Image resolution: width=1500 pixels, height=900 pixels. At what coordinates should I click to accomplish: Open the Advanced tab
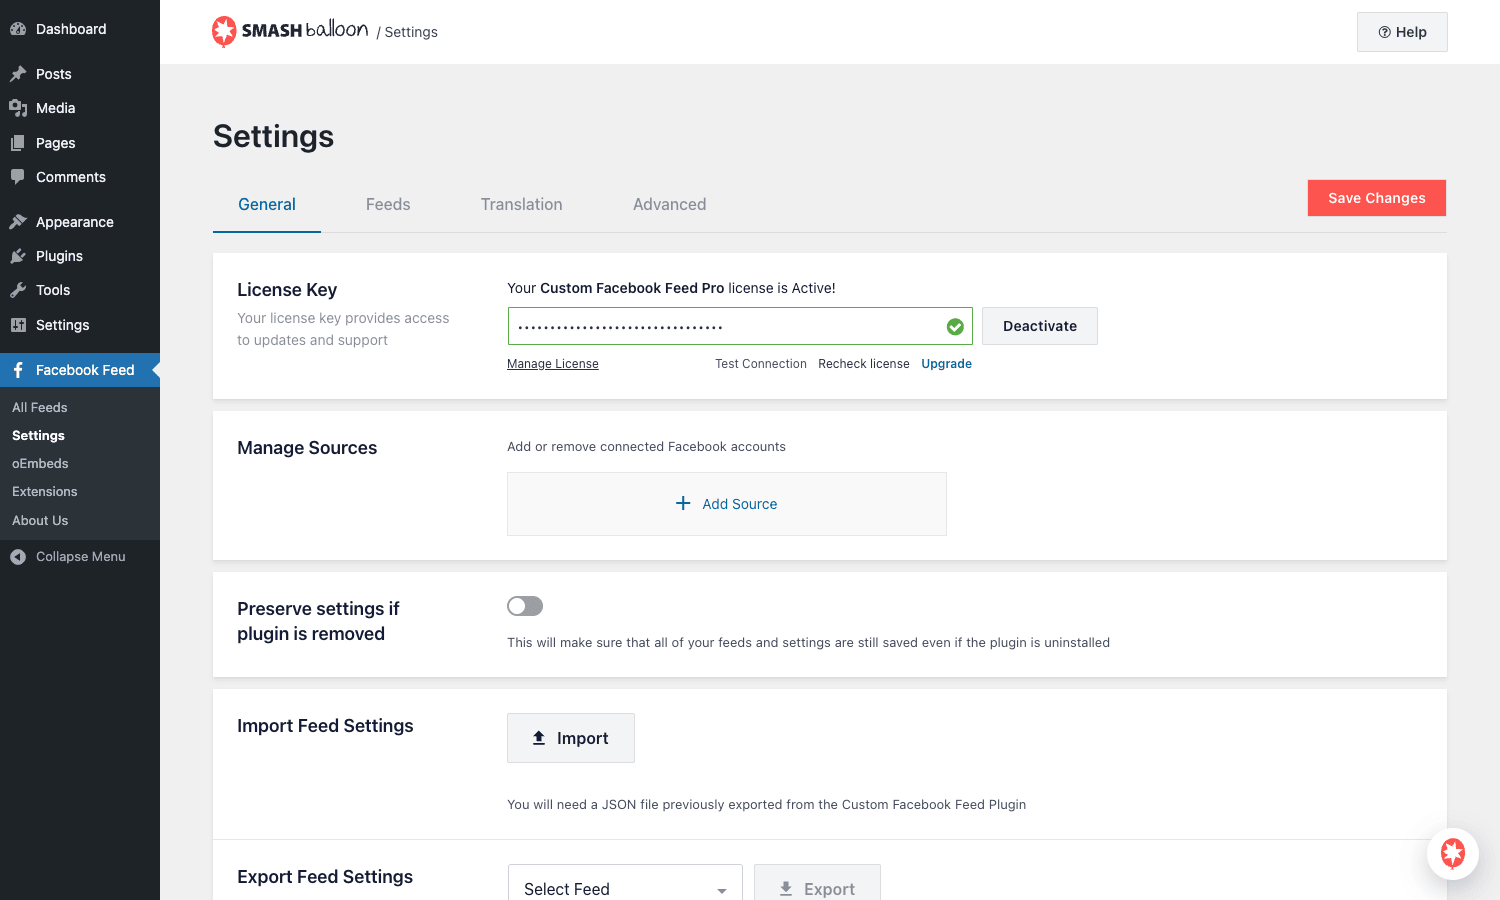pos(670,204)
